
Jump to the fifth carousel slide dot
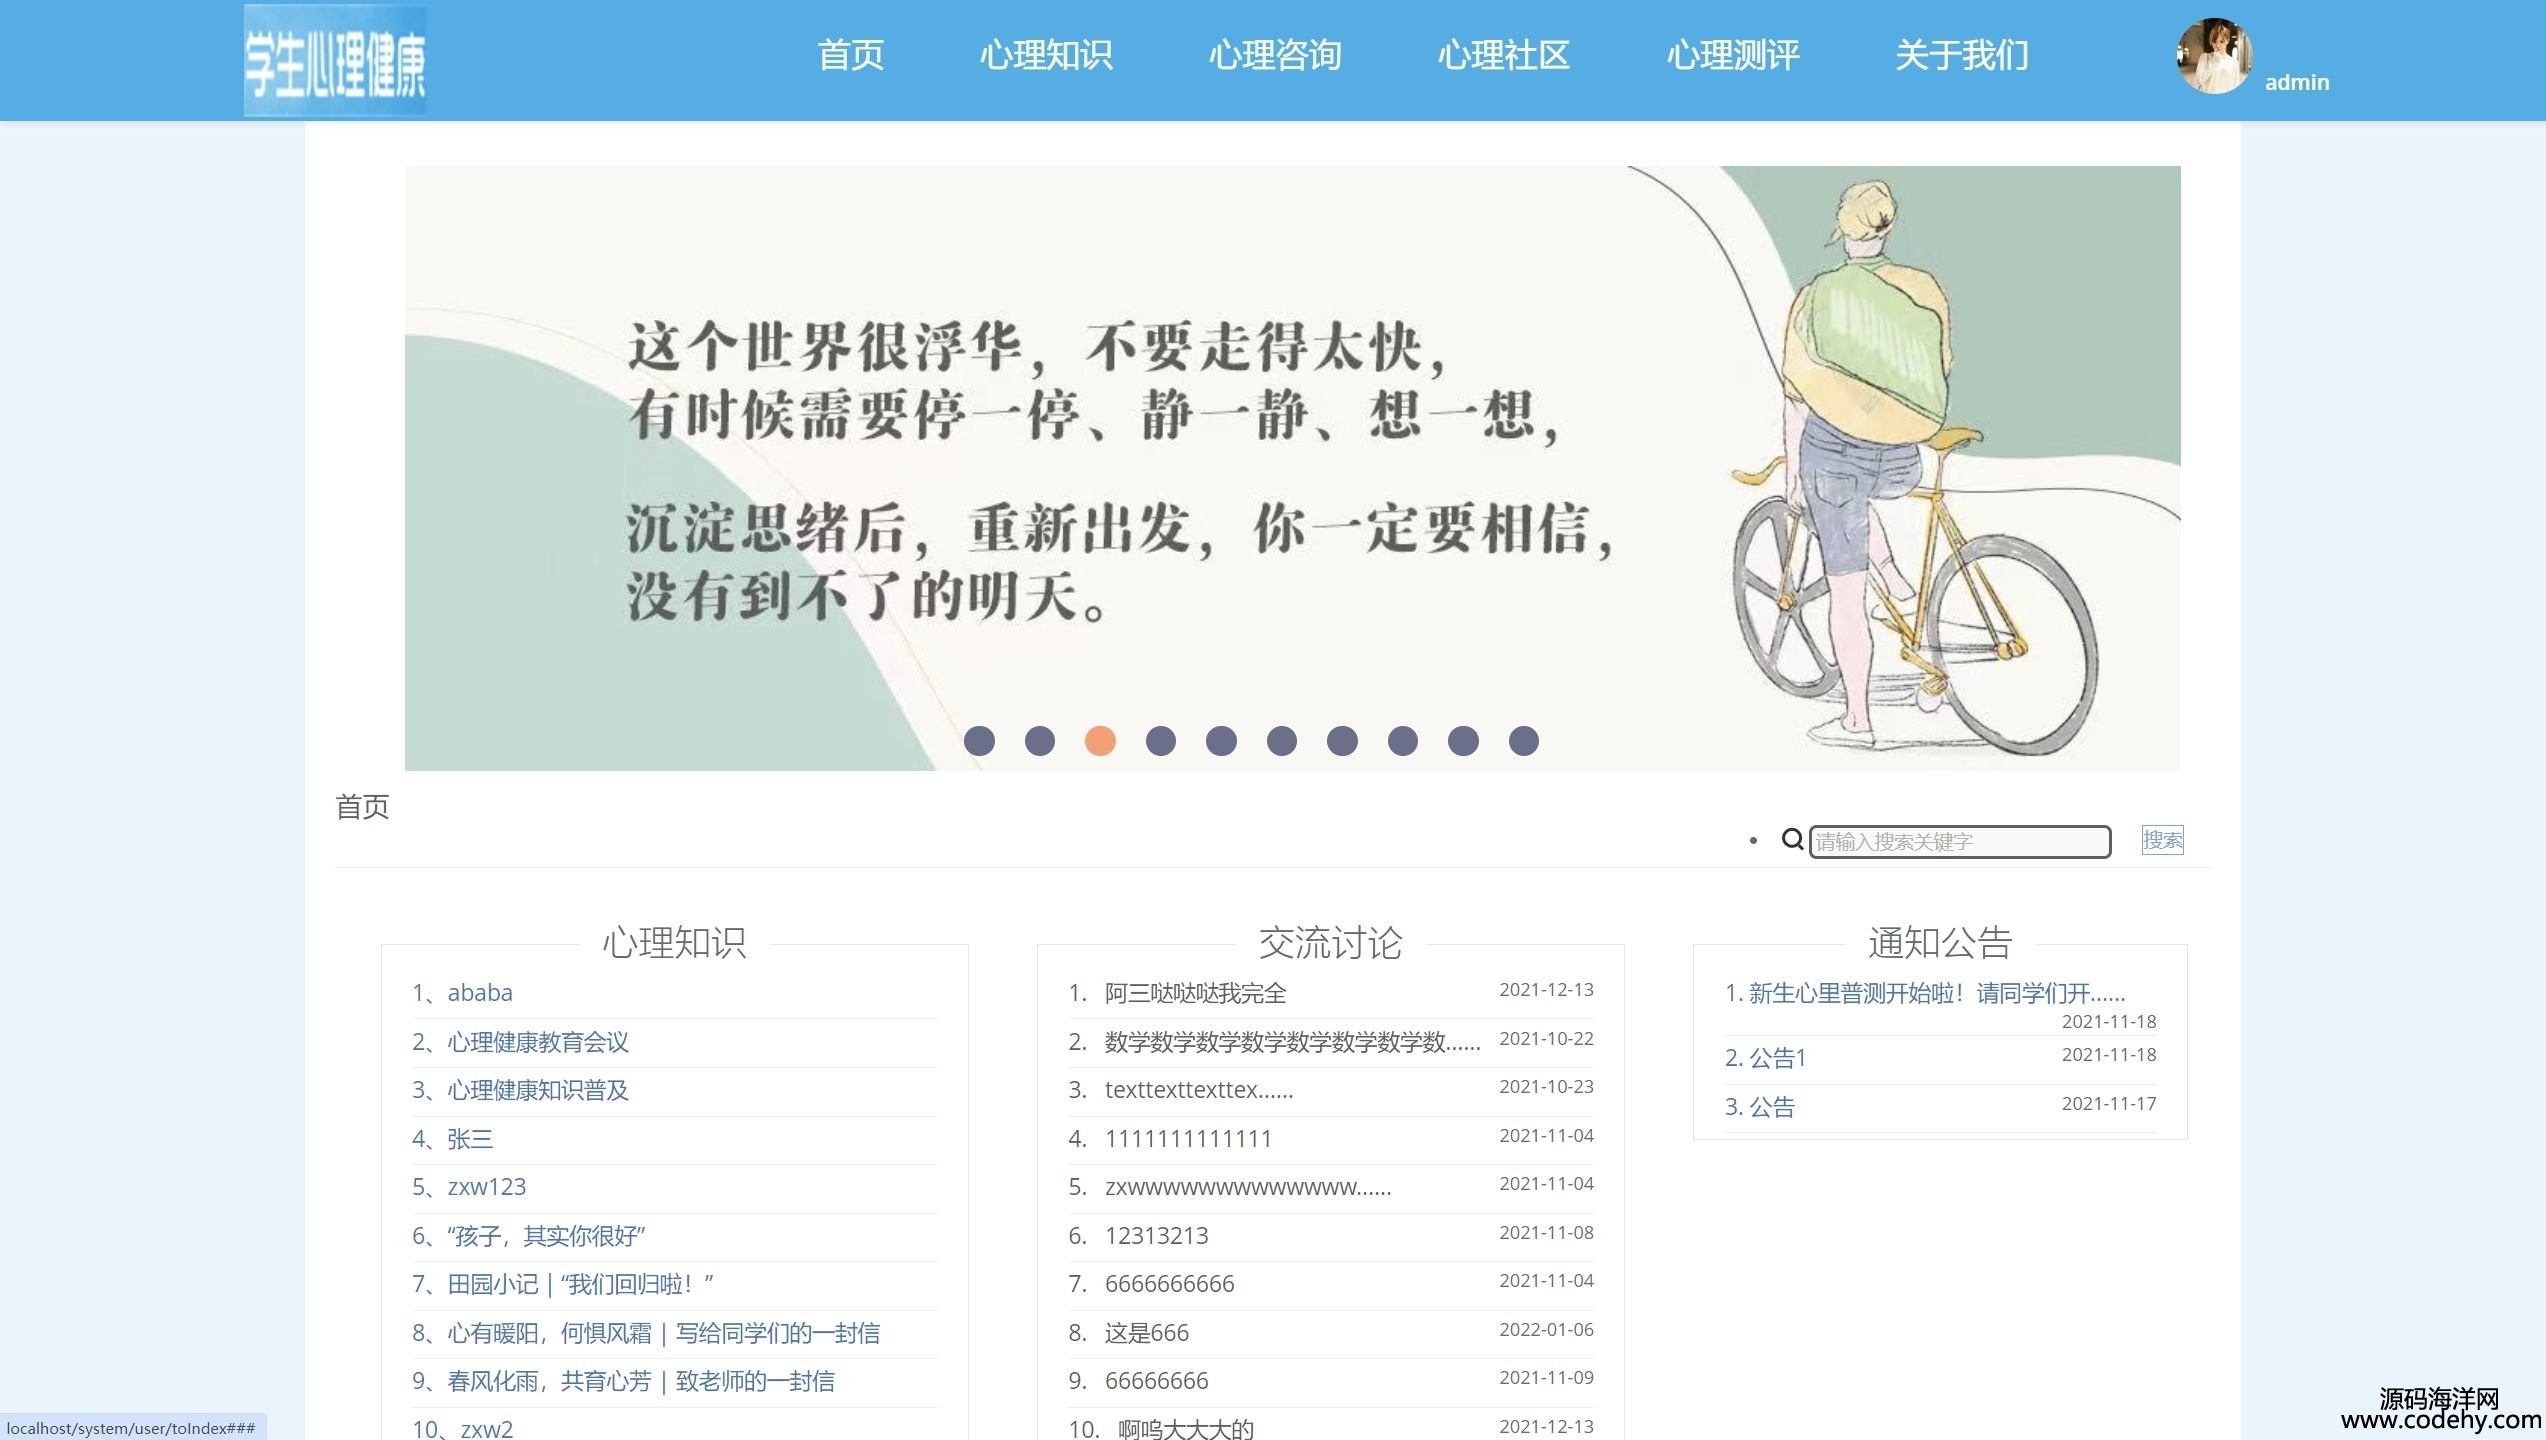(1221, 741)
